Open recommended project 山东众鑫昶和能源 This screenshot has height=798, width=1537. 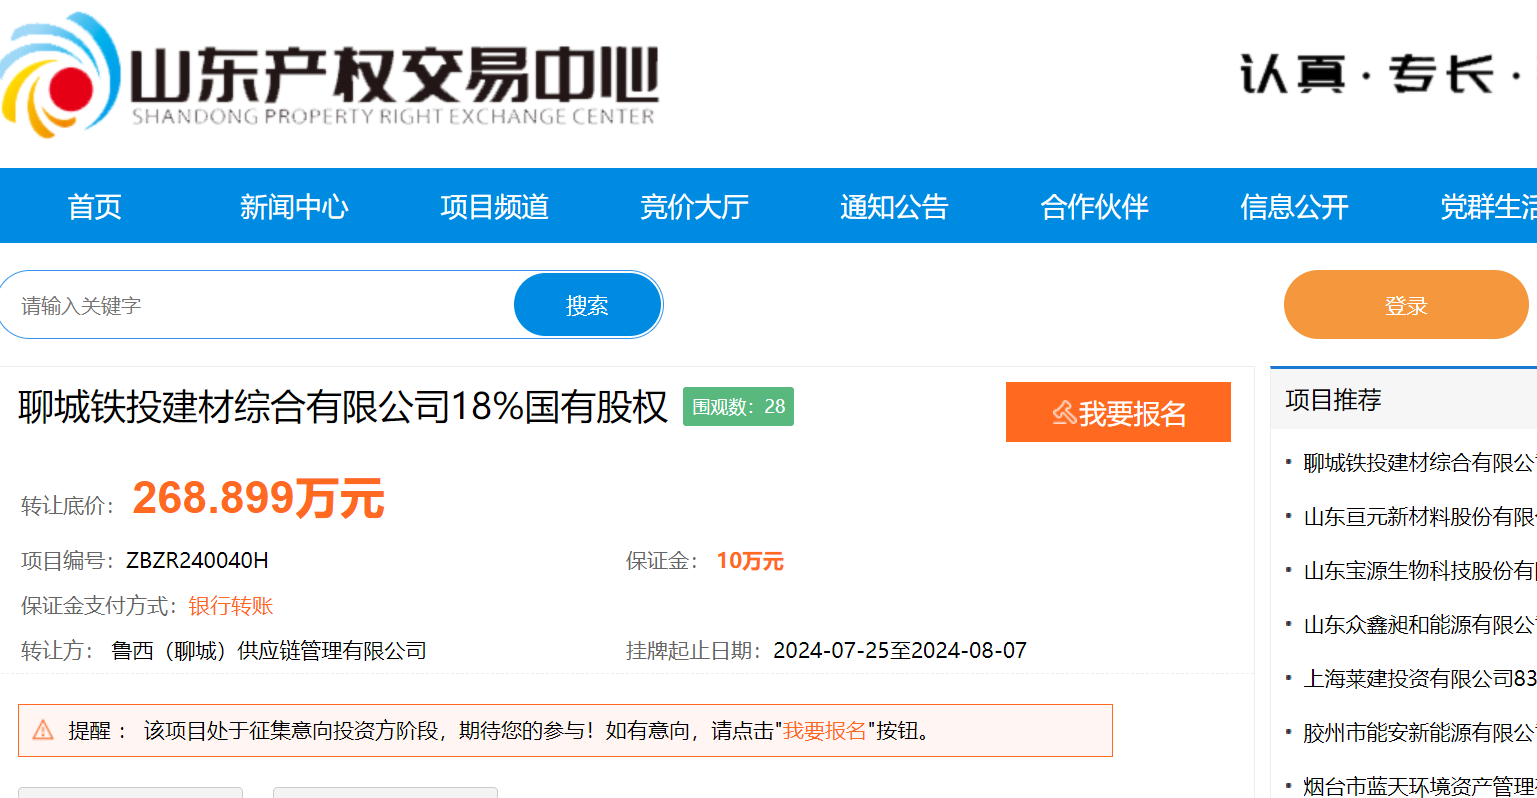[1420, 625]
